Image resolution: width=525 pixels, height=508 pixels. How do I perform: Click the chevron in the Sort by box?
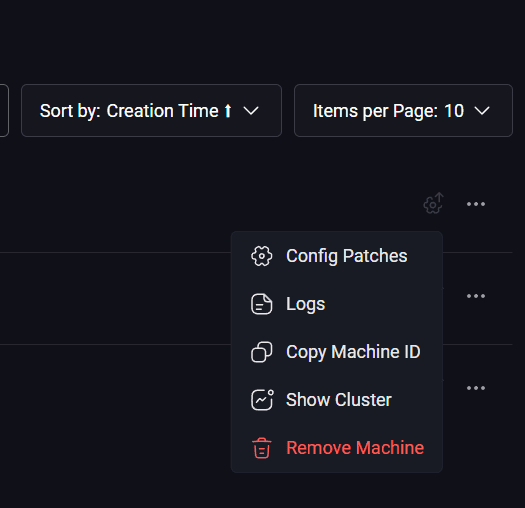pyautogui.click(x=251, y=111)
